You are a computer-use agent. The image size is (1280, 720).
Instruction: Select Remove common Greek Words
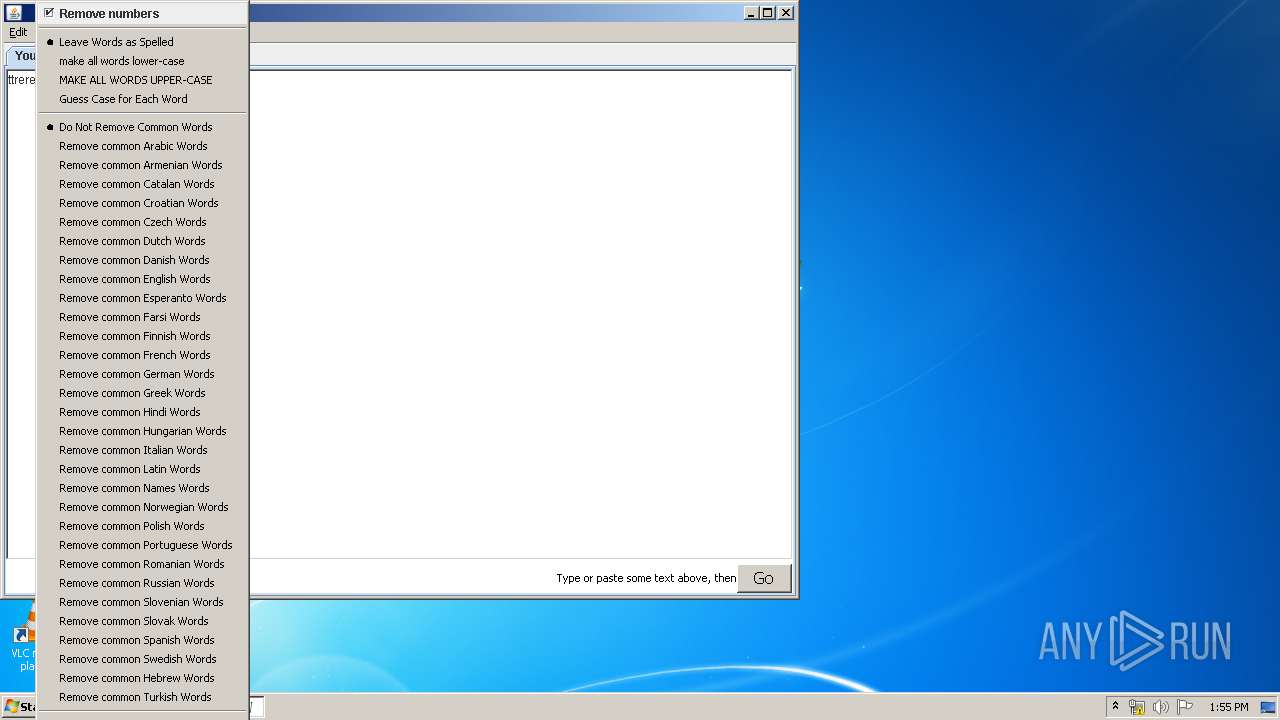point(143,393)
